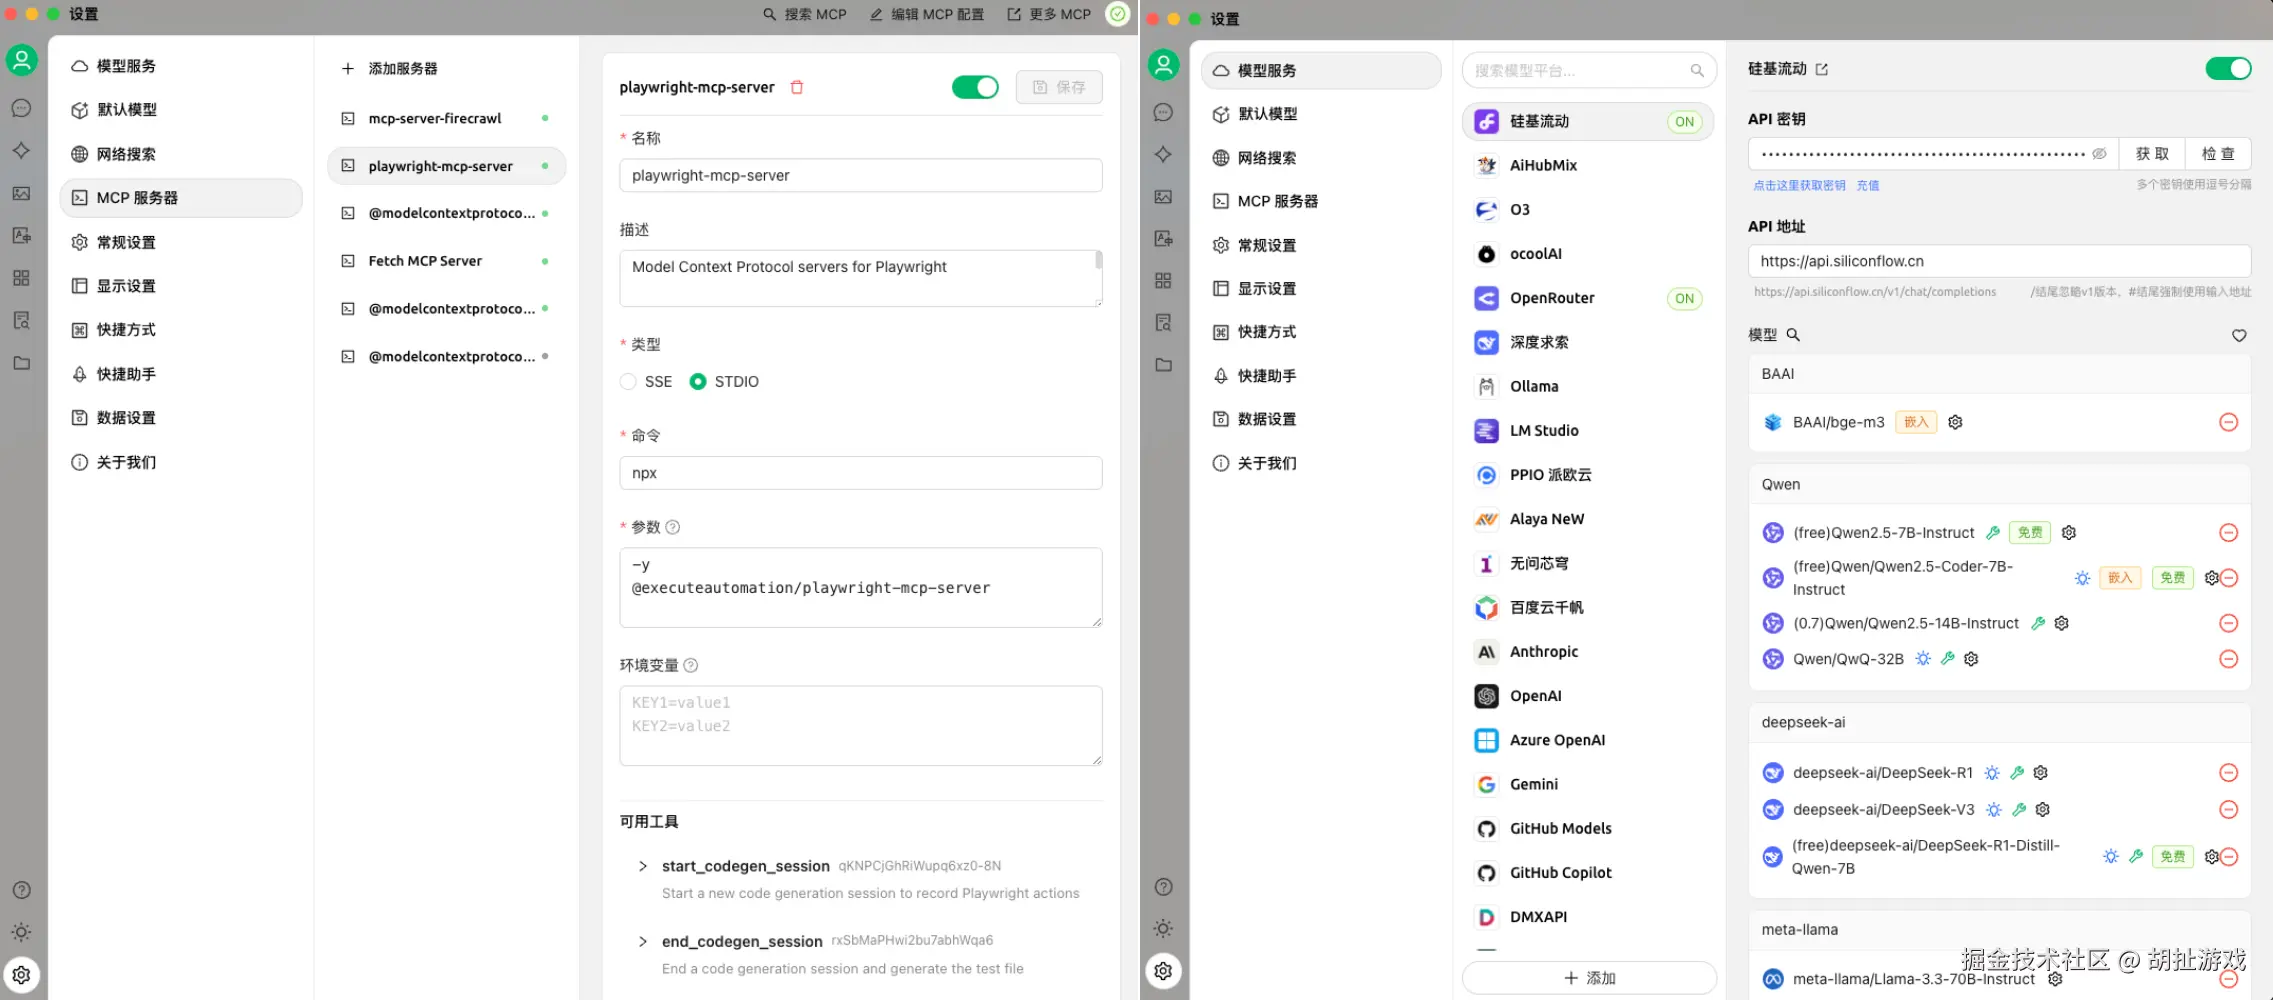Focus the 搜索模型平台 search box

(1589, 71)
